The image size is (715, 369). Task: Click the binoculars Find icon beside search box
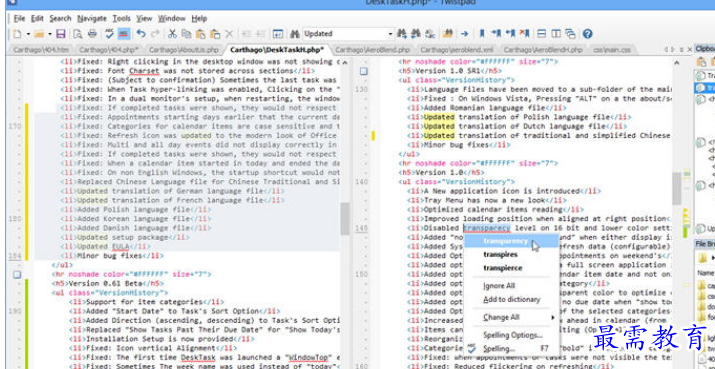[x=295, y=34]
